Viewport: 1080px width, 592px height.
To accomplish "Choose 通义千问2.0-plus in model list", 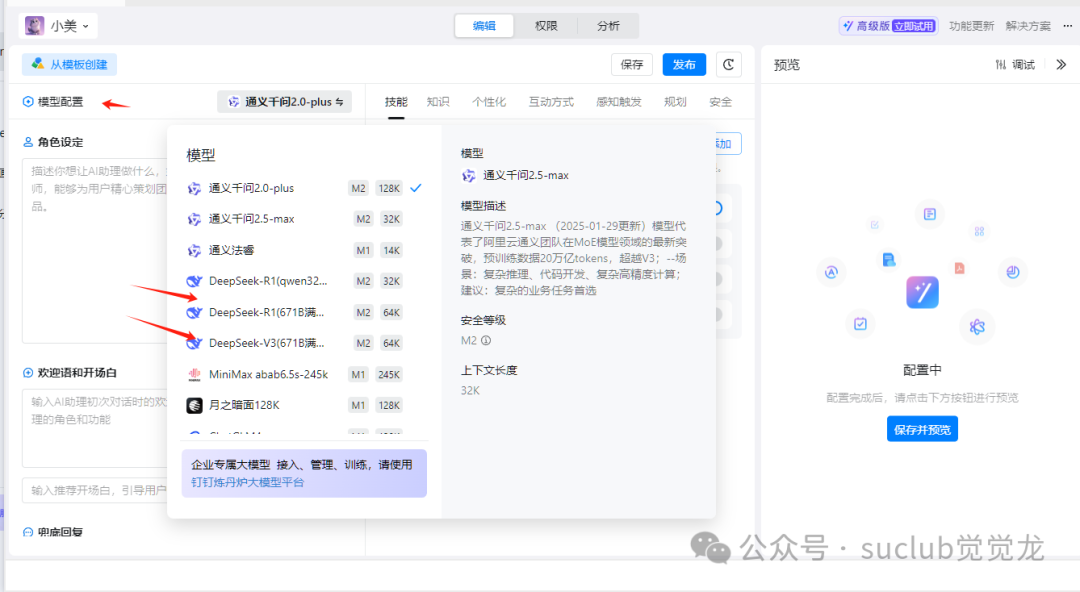I will (x=304, y=188).
